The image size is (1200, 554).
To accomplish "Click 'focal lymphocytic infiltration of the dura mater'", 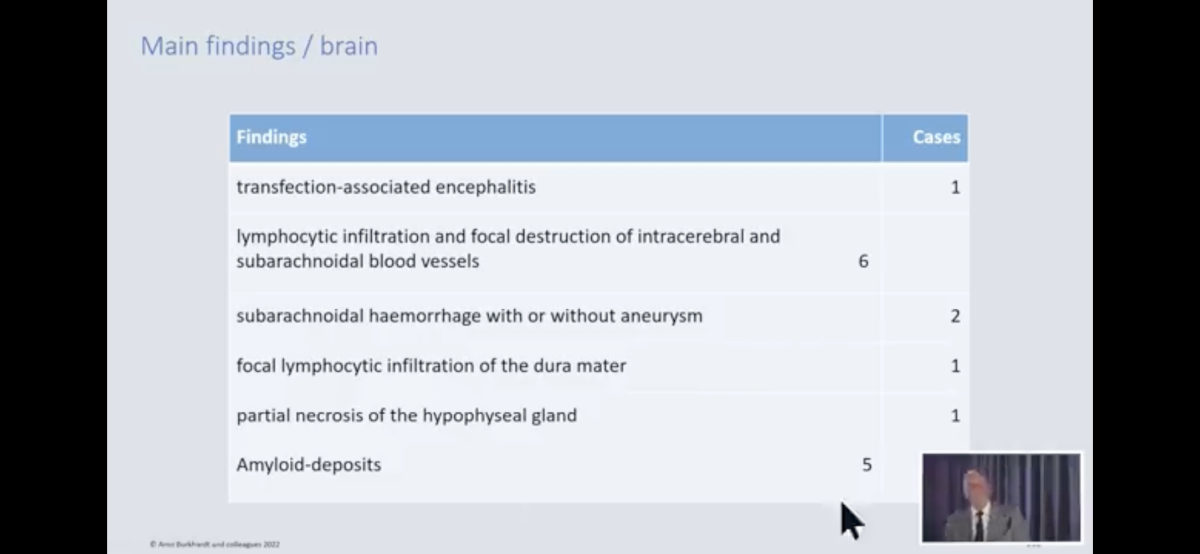I will [x=431, y=366].
